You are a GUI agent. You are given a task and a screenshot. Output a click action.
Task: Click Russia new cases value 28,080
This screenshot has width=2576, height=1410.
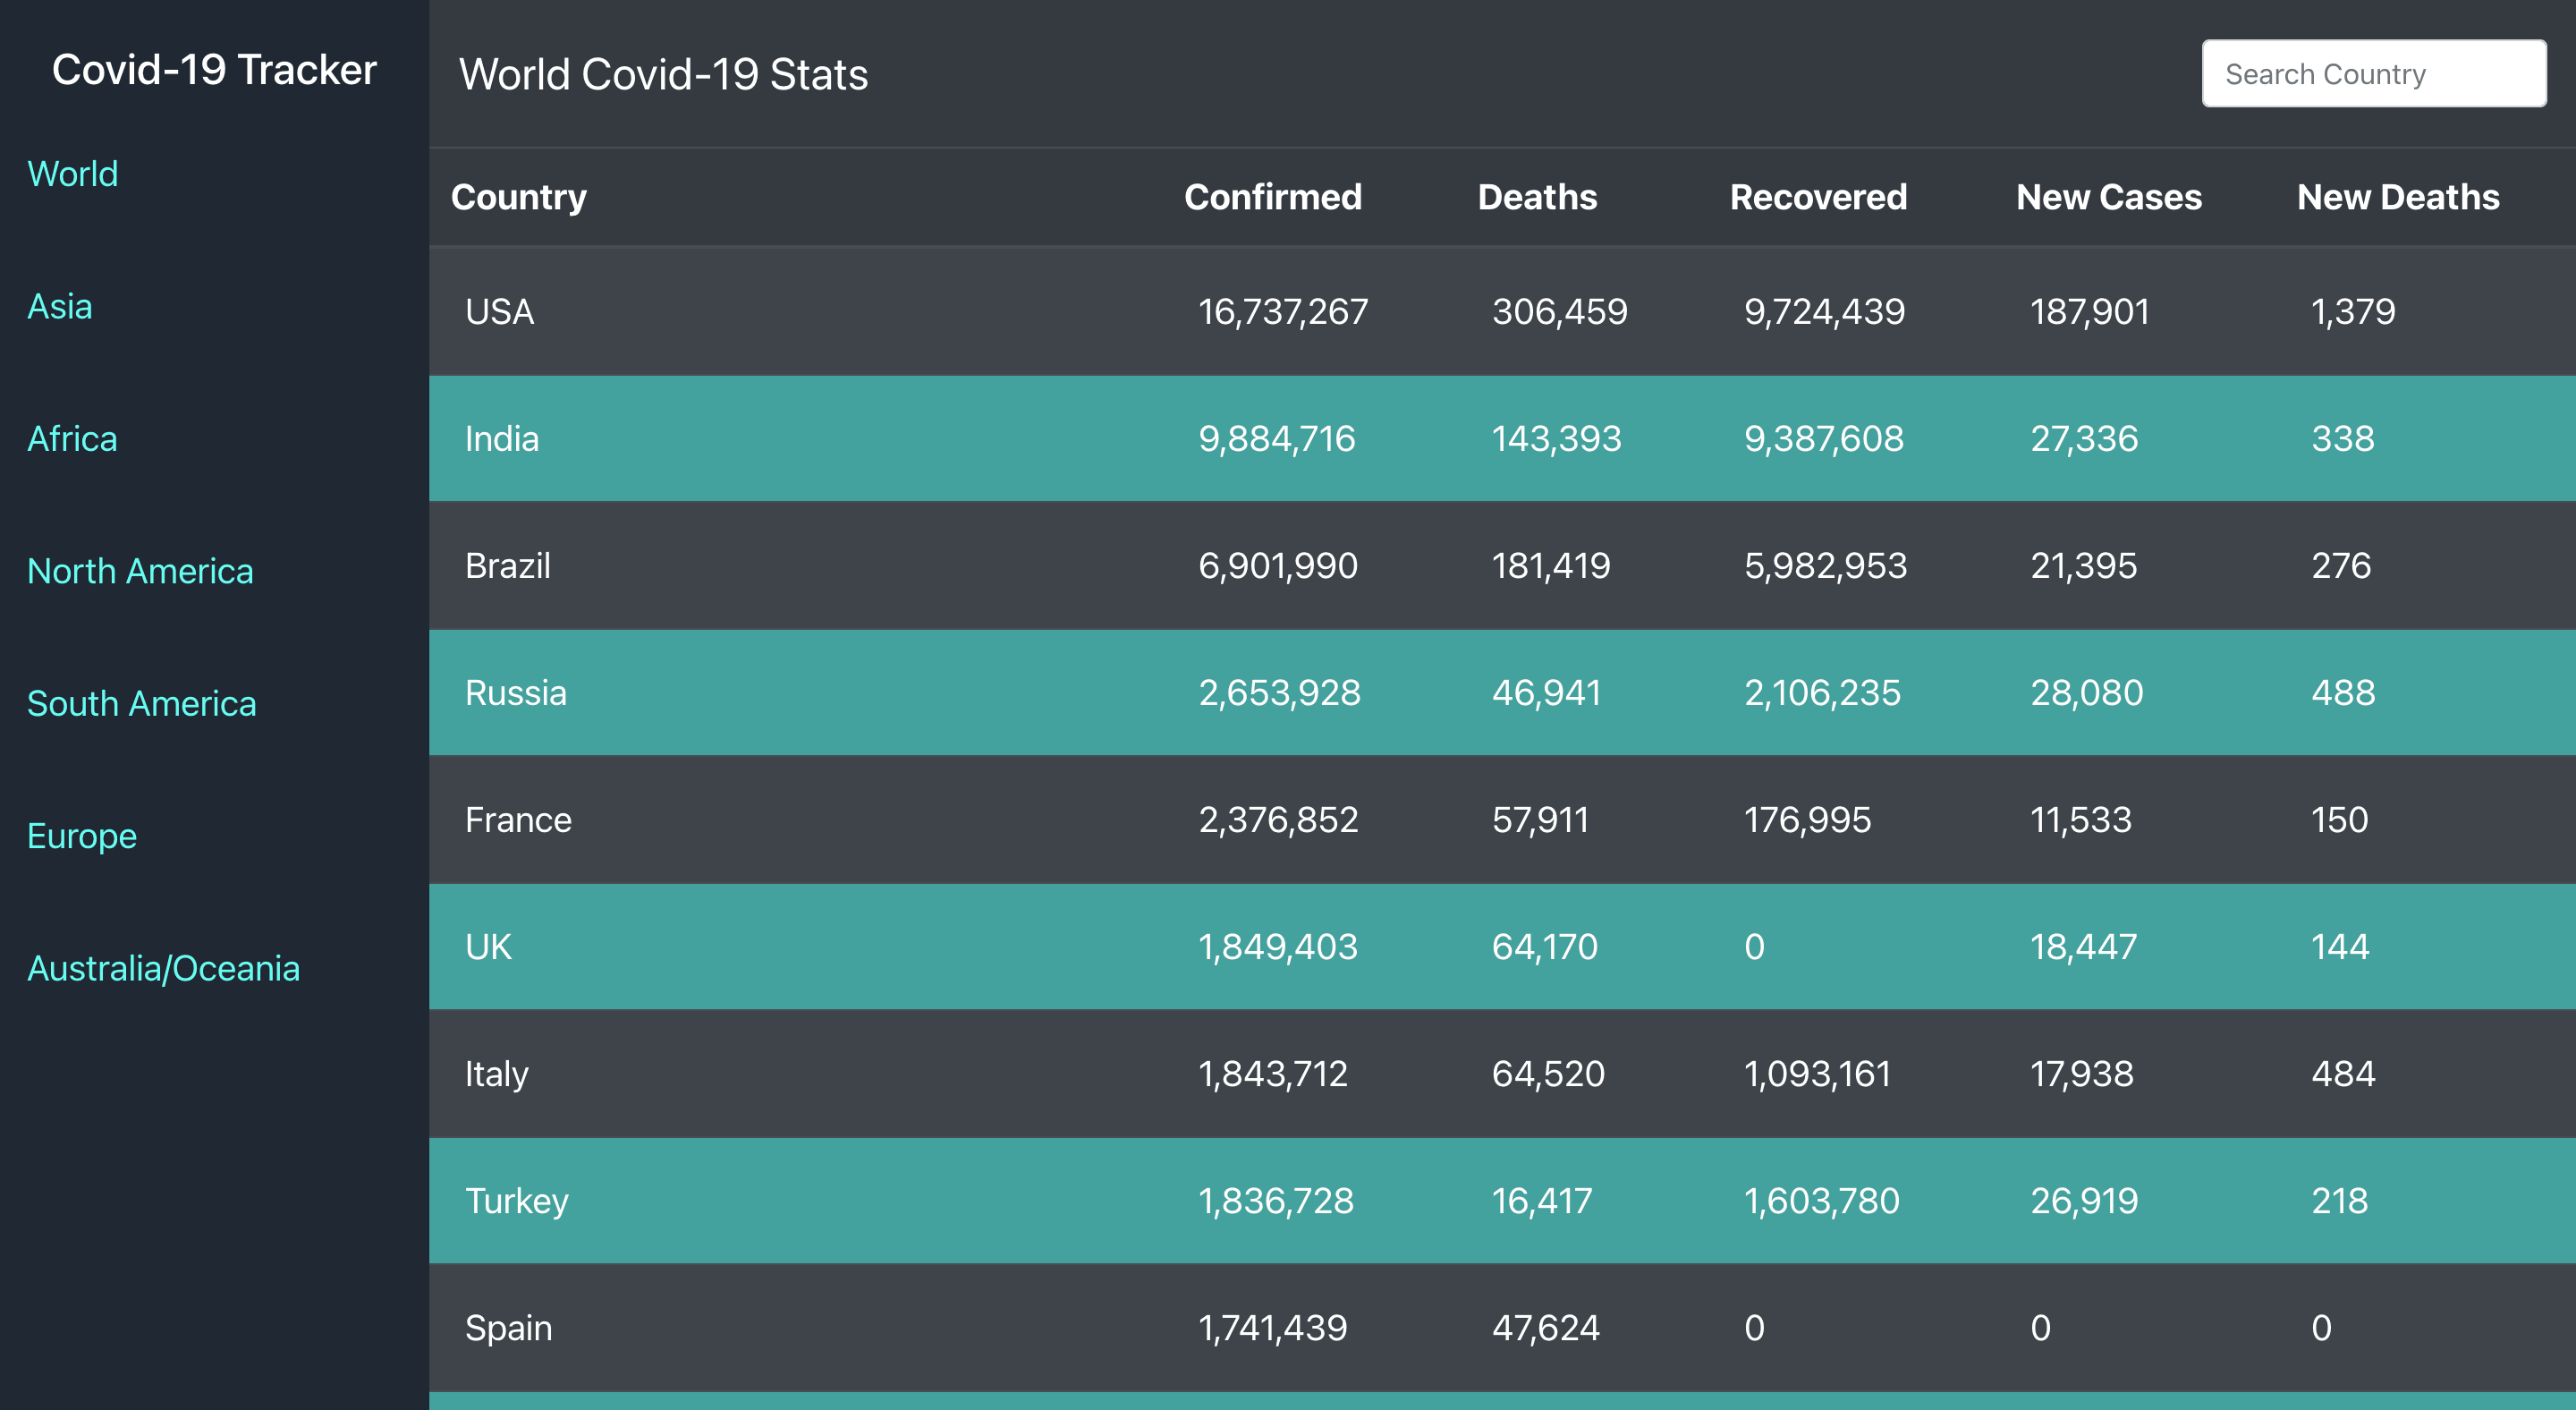[x=2087, y=693]
